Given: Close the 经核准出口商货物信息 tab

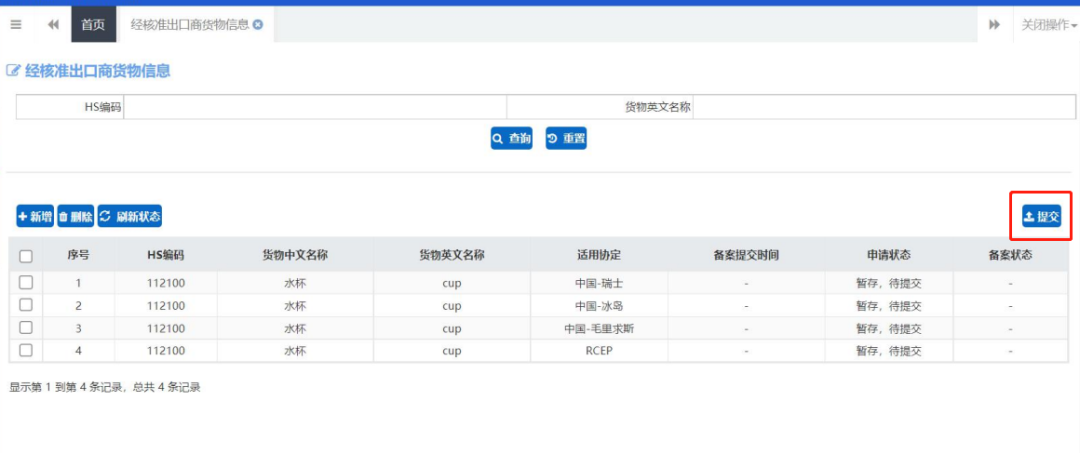Looking at the screenshot, I should pyautogui.click(x=258, y=25).
